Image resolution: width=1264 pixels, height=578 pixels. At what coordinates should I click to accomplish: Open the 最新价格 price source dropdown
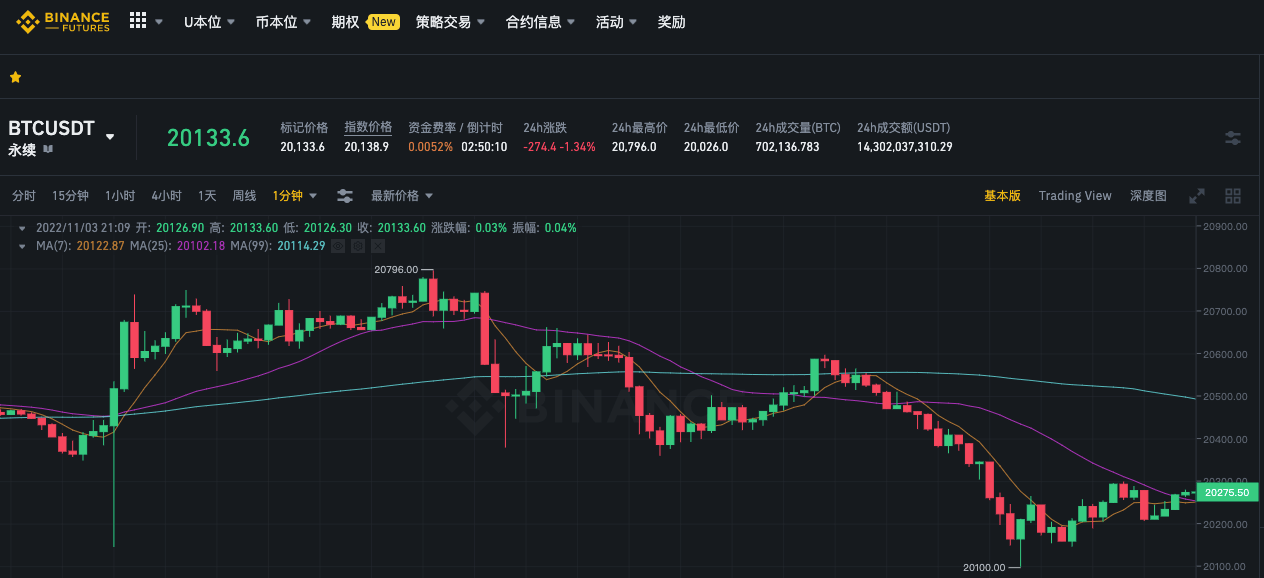400,195
